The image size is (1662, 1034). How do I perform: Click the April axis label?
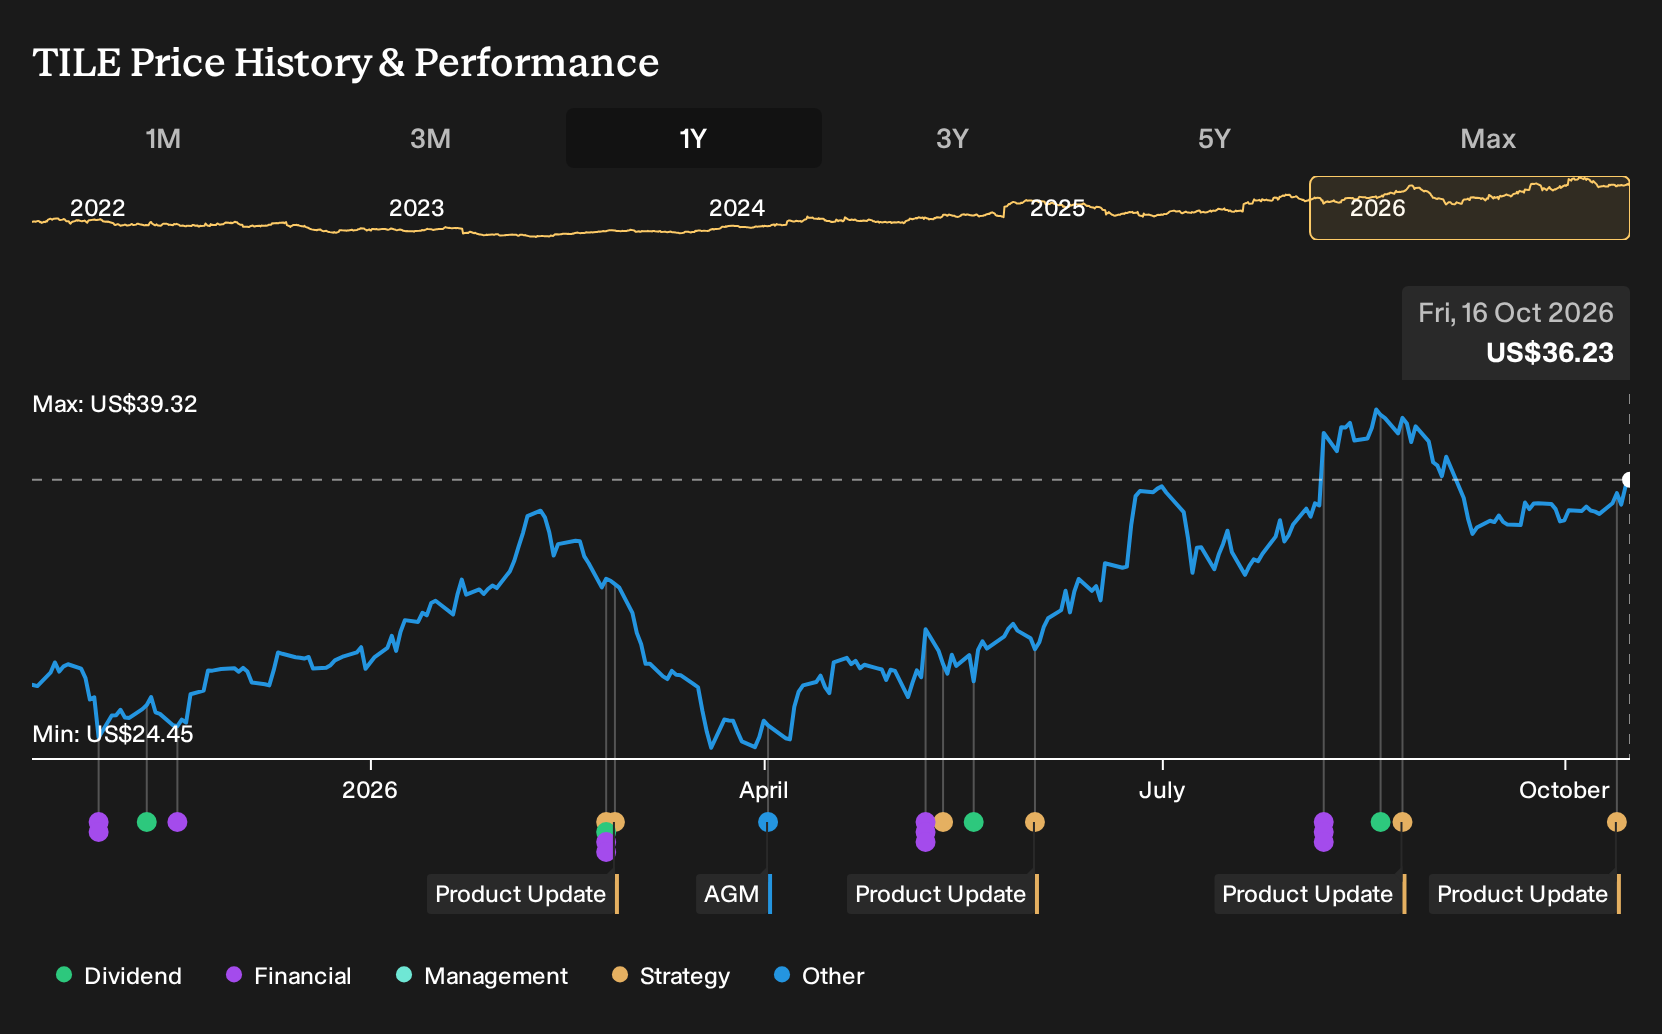click(764, 790)
